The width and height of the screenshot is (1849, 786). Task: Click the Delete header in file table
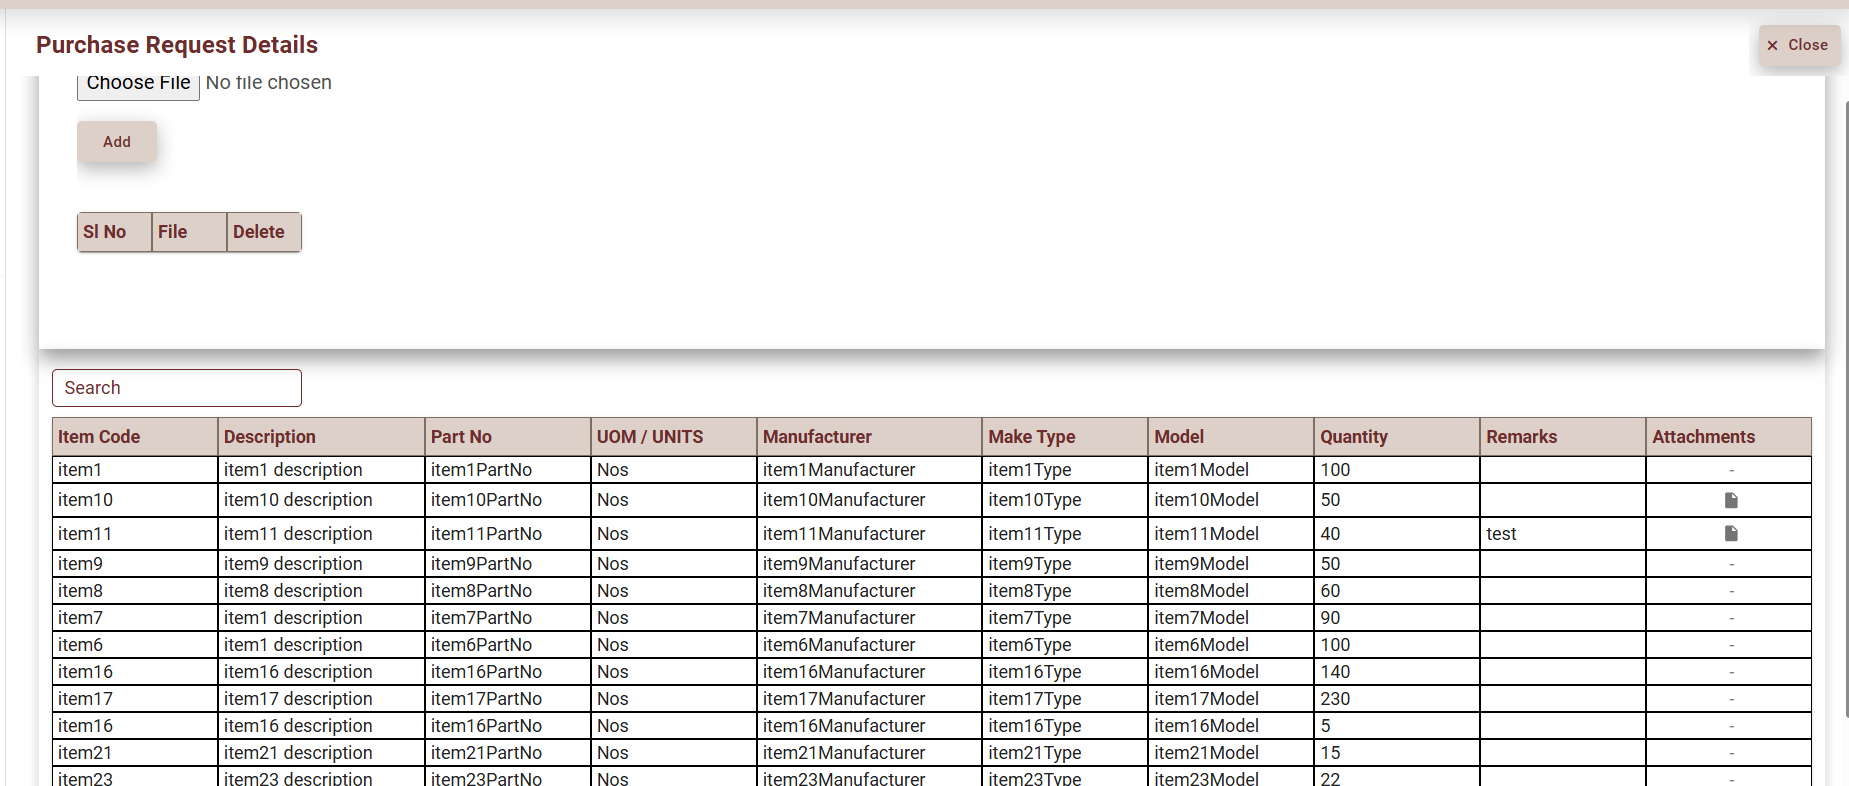[259, 232]
